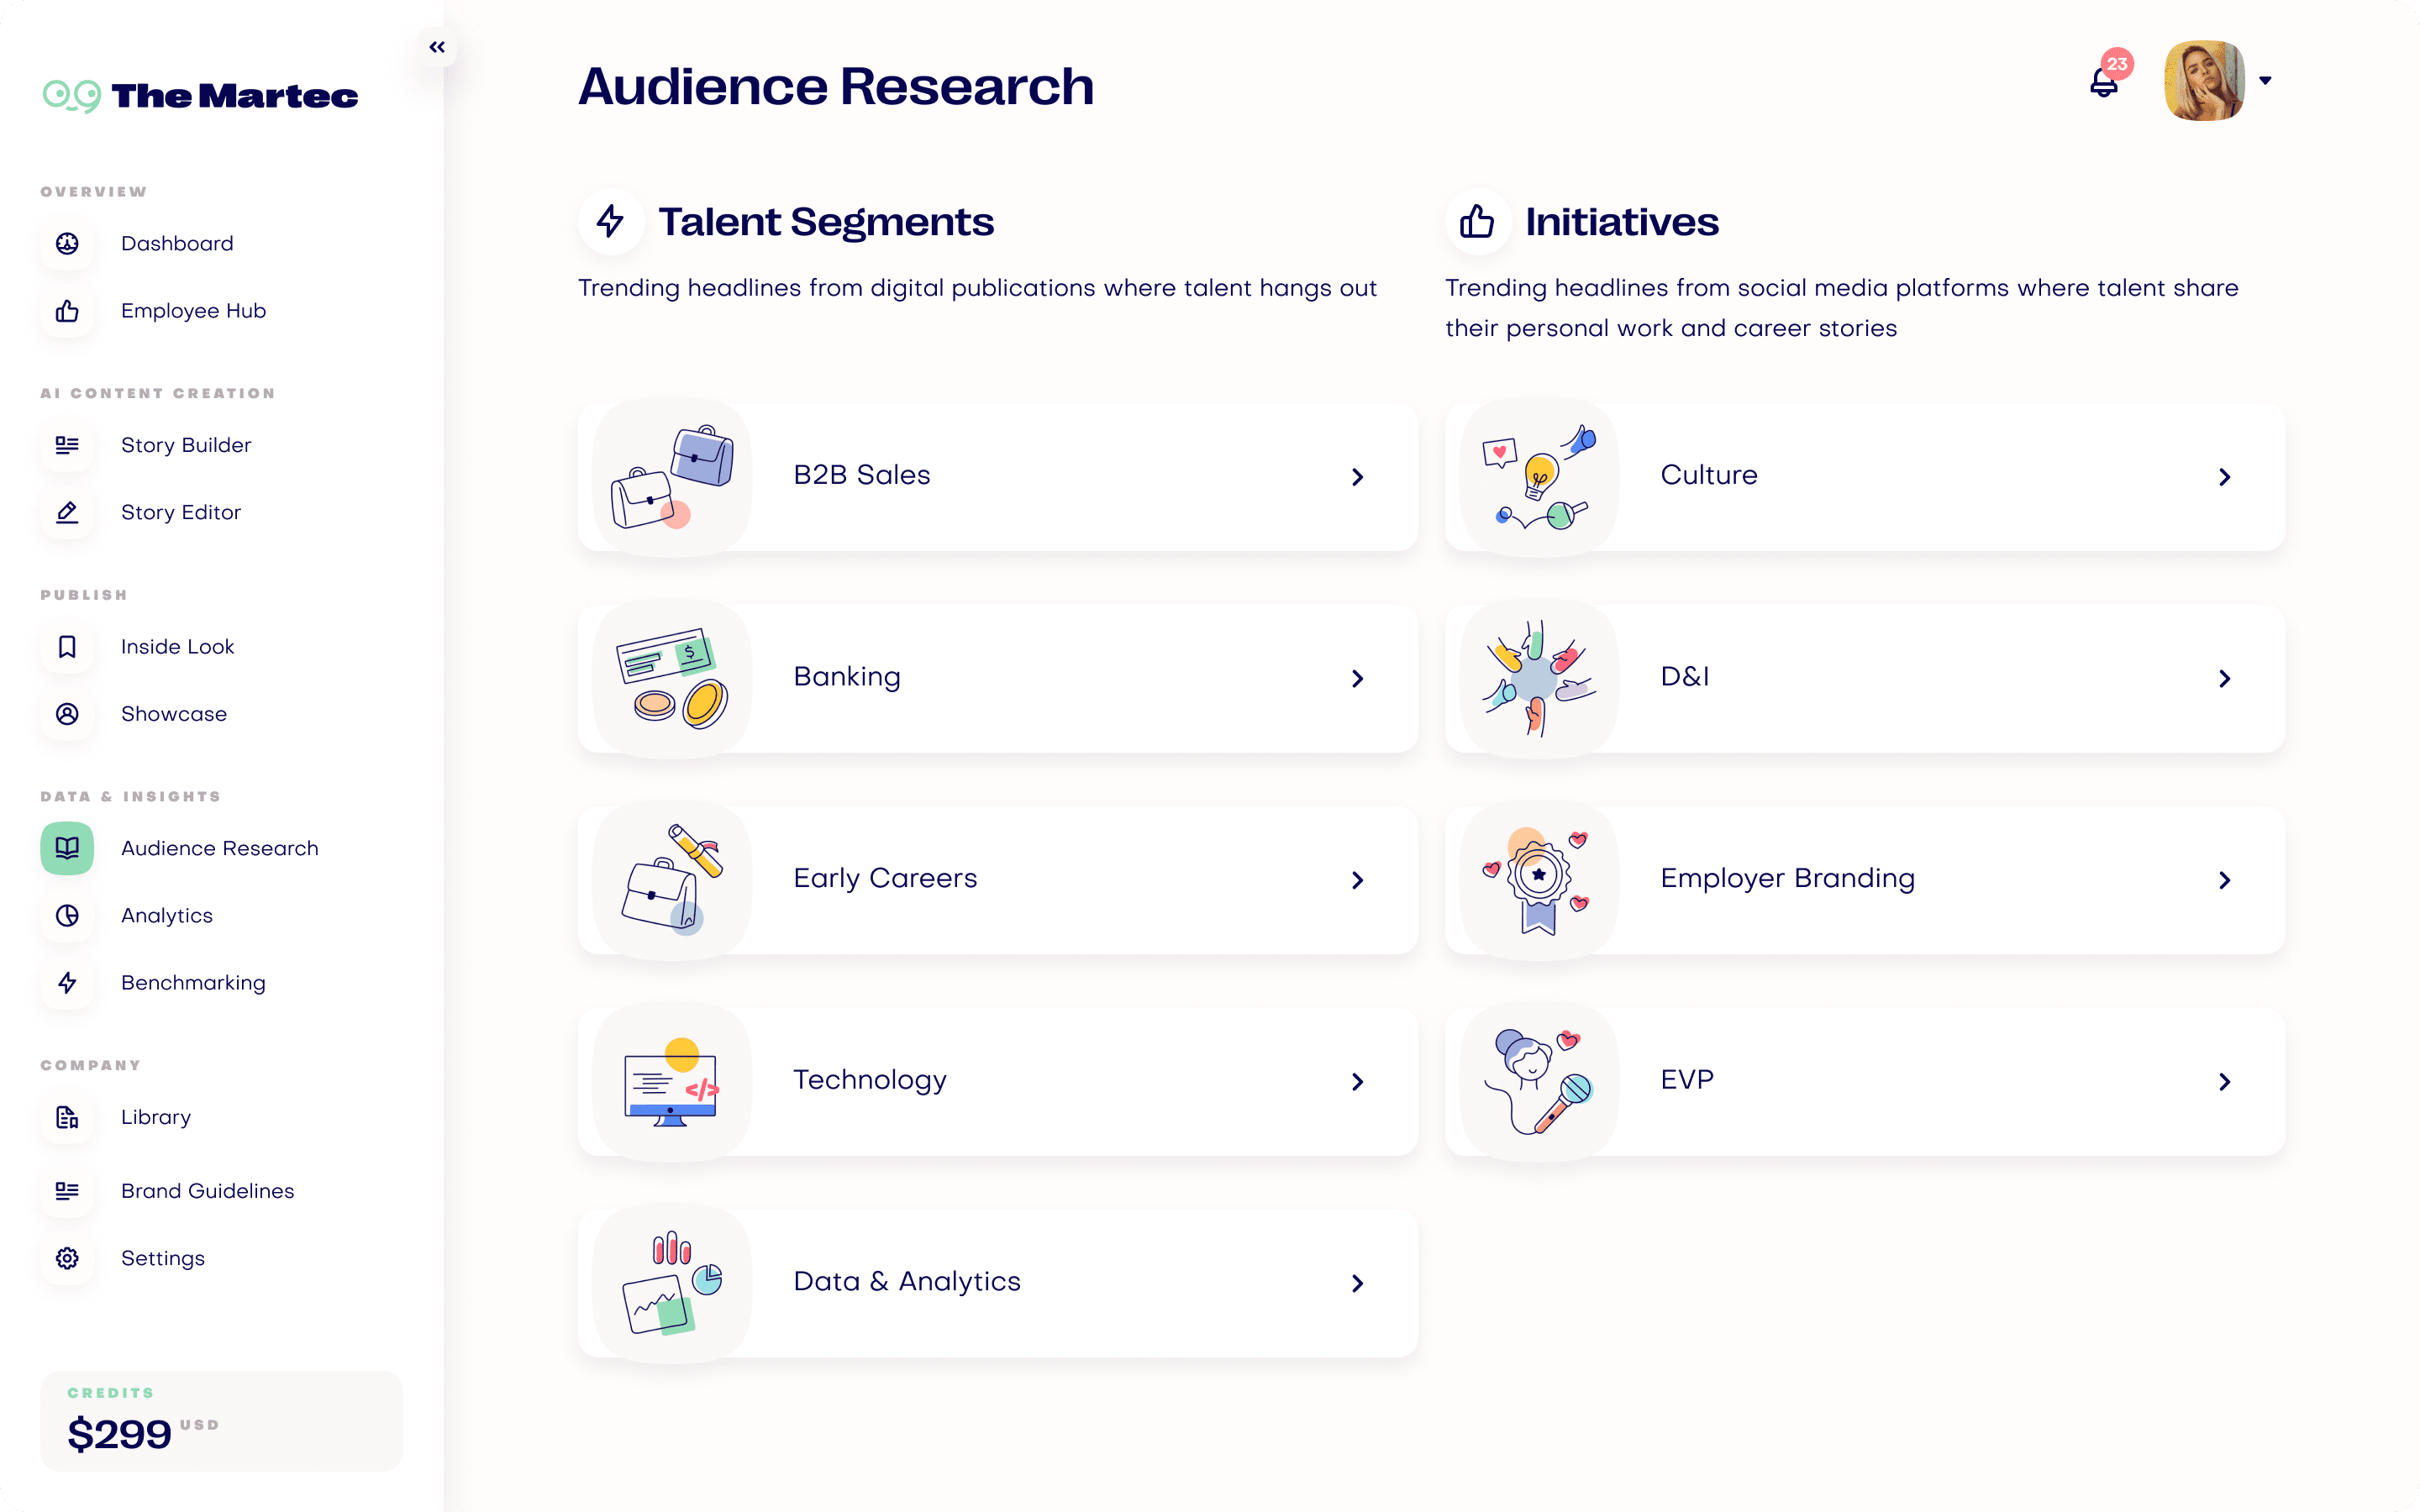Open the Analytics pie chart icon
This screenshot has width=2420, height=1512.
click(x=66, y=915)
